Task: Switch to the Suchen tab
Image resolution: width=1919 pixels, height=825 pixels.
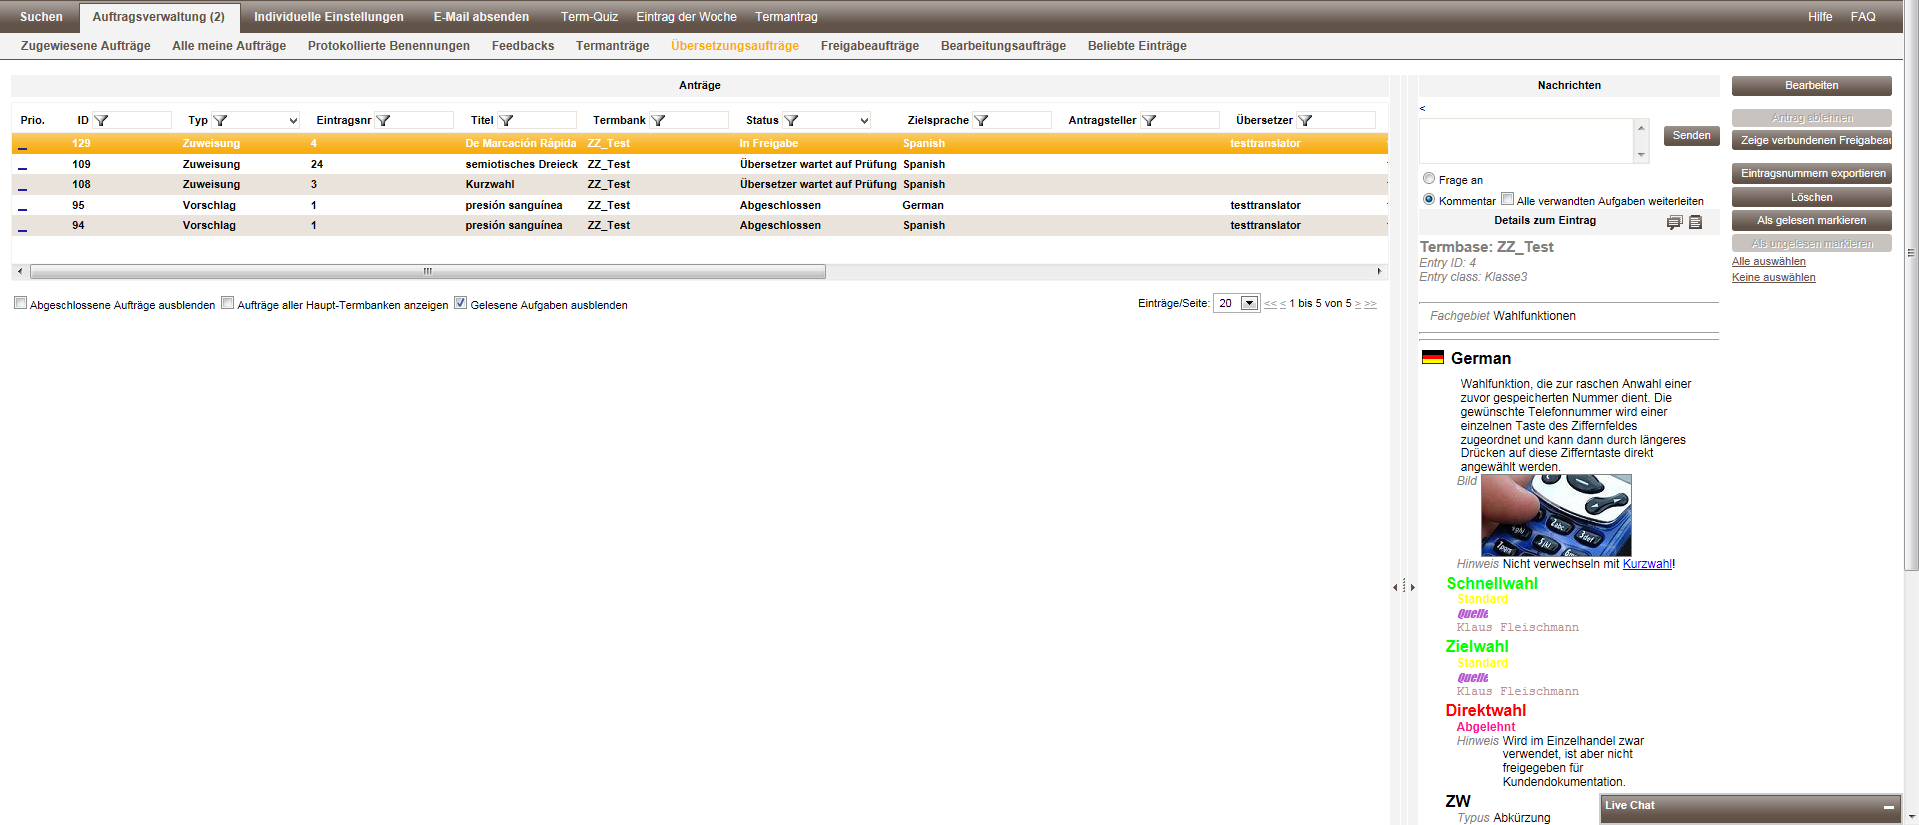Action: [41, 17]
